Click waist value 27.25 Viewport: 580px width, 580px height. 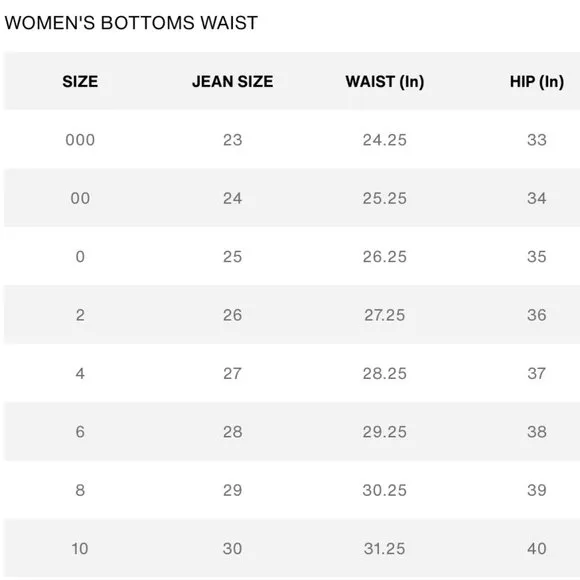pyautogui.click(x=385, y=315)
